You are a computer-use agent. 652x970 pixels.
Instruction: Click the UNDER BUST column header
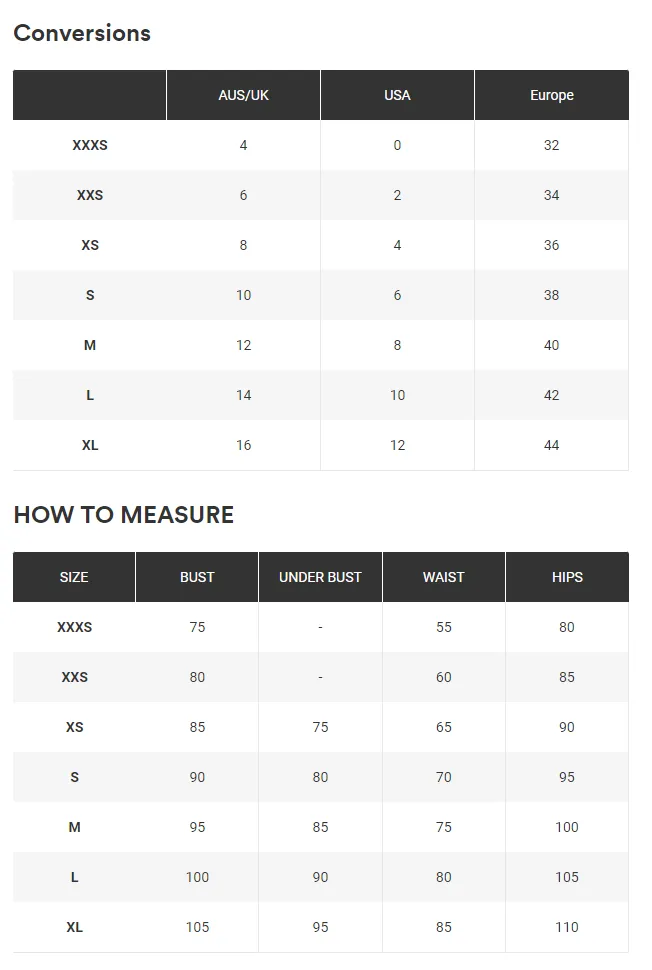320,577
